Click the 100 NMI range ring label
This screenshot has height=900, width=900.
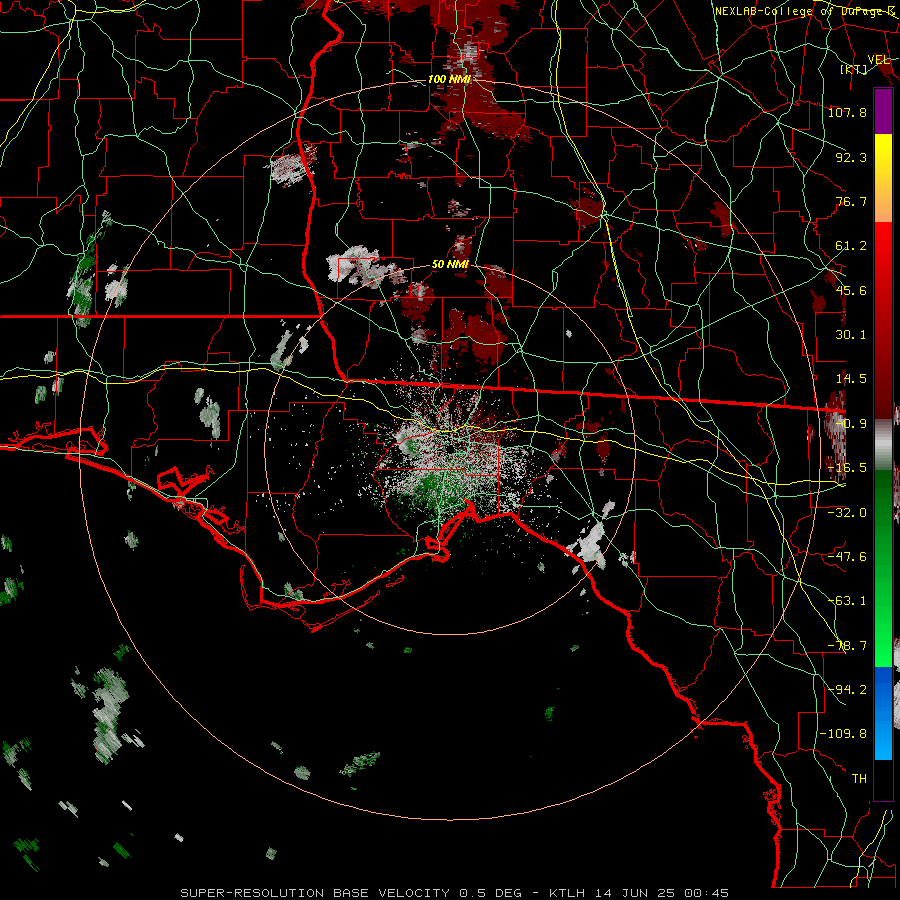click(x=449, y=79)
